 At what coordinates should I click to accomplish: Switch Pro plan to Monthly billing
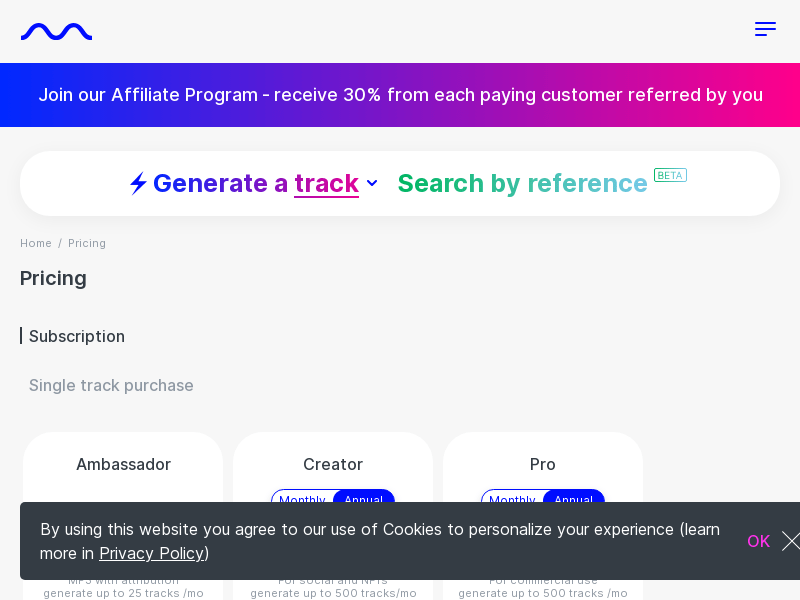512,496
